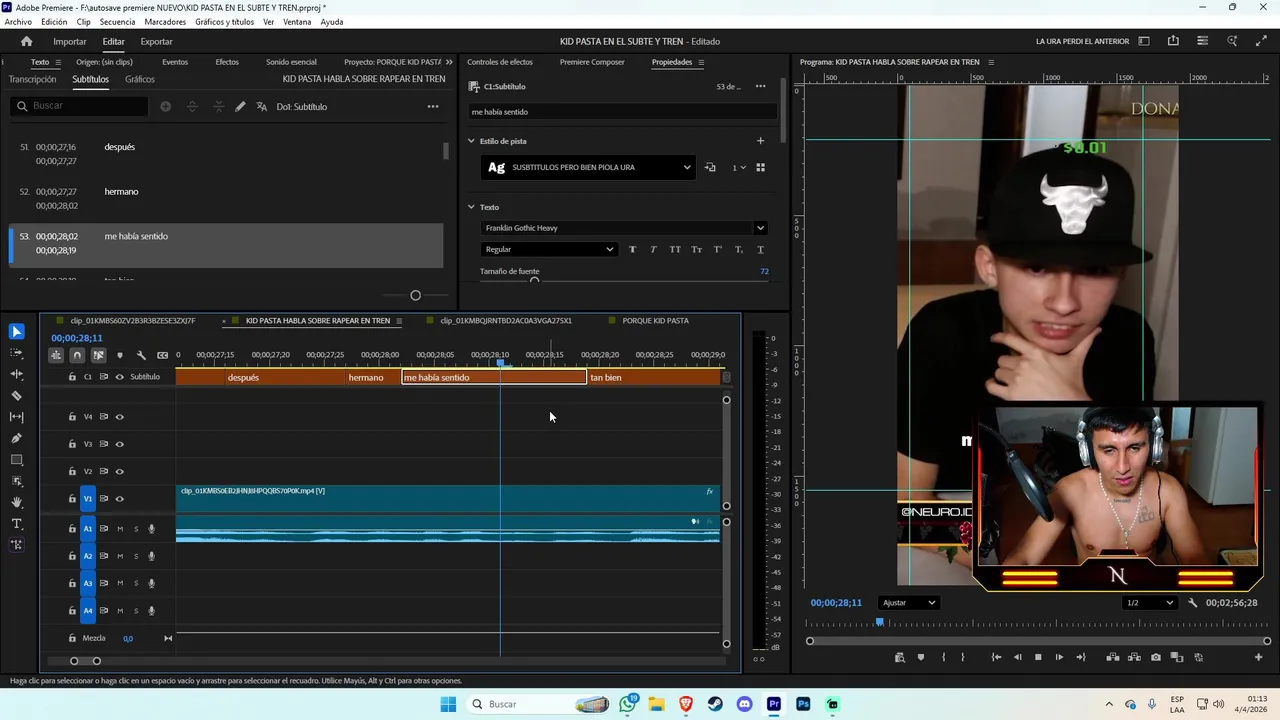Open the Secuencia menu
Viewport: 1280px width, 720px height.
pos(117,21)
